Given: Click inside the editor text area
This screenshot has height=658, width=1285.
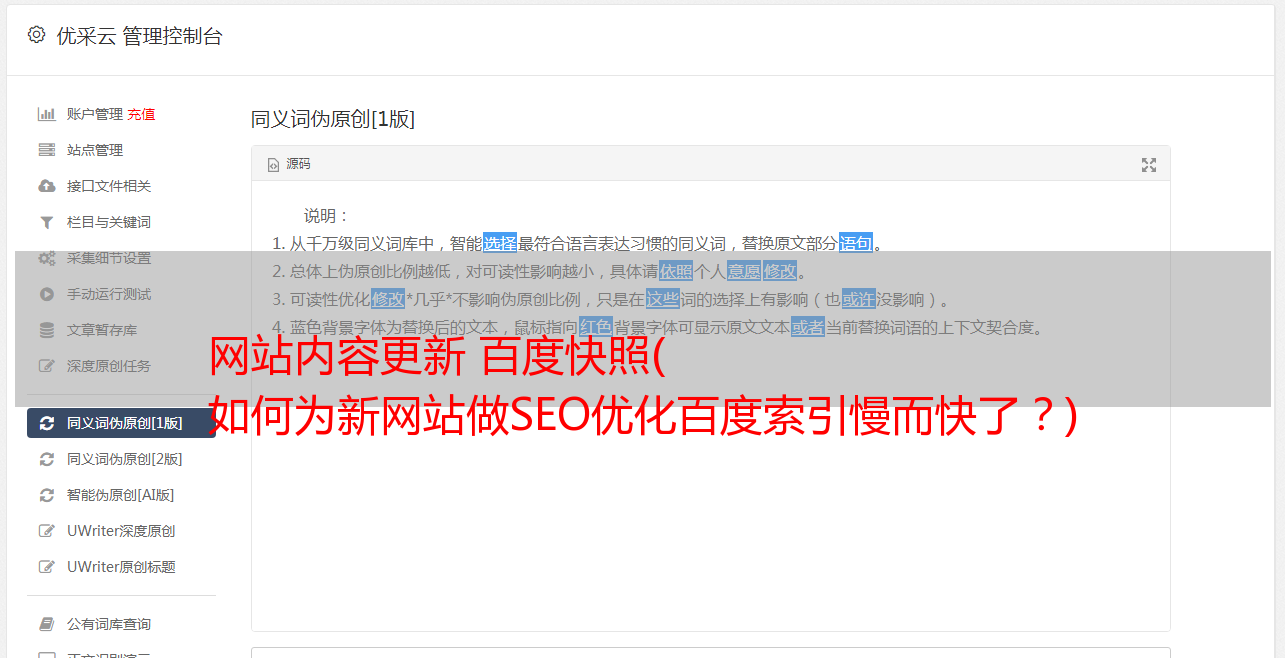Looking at the screenshot, I should [710, 500].
